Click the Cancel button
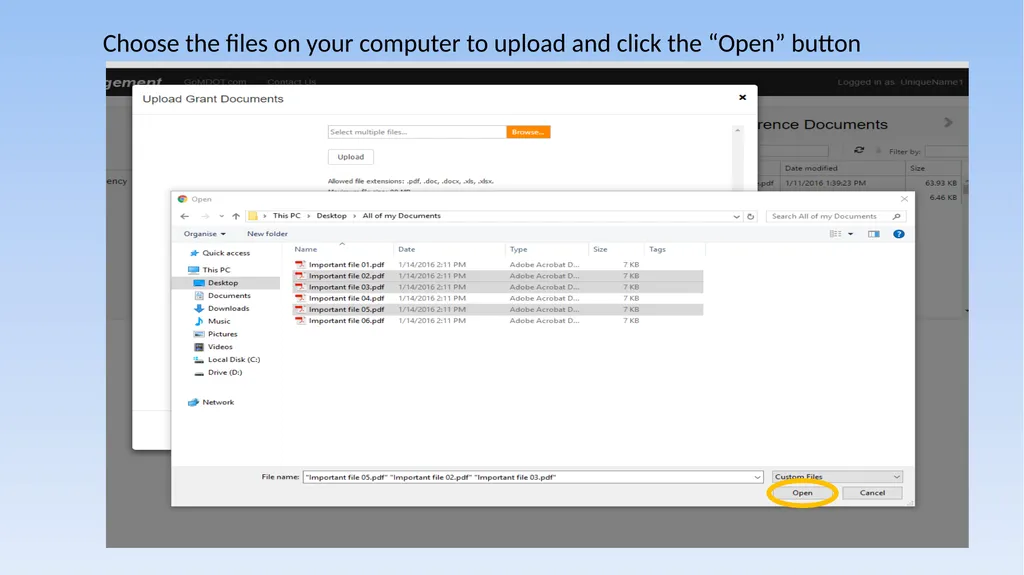1024x575 pixels. click(x=872, y=493)
